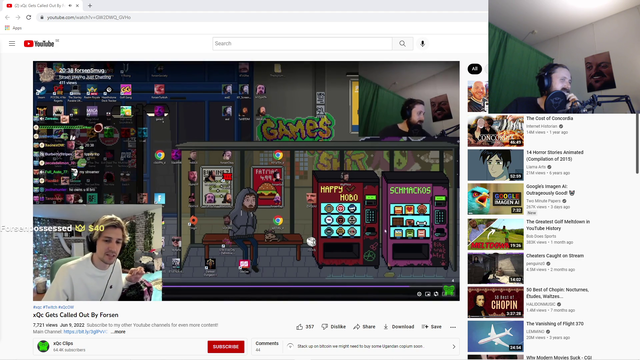Open the video player settings gear
Screen dimensions: 640x360
pos(419,294)
